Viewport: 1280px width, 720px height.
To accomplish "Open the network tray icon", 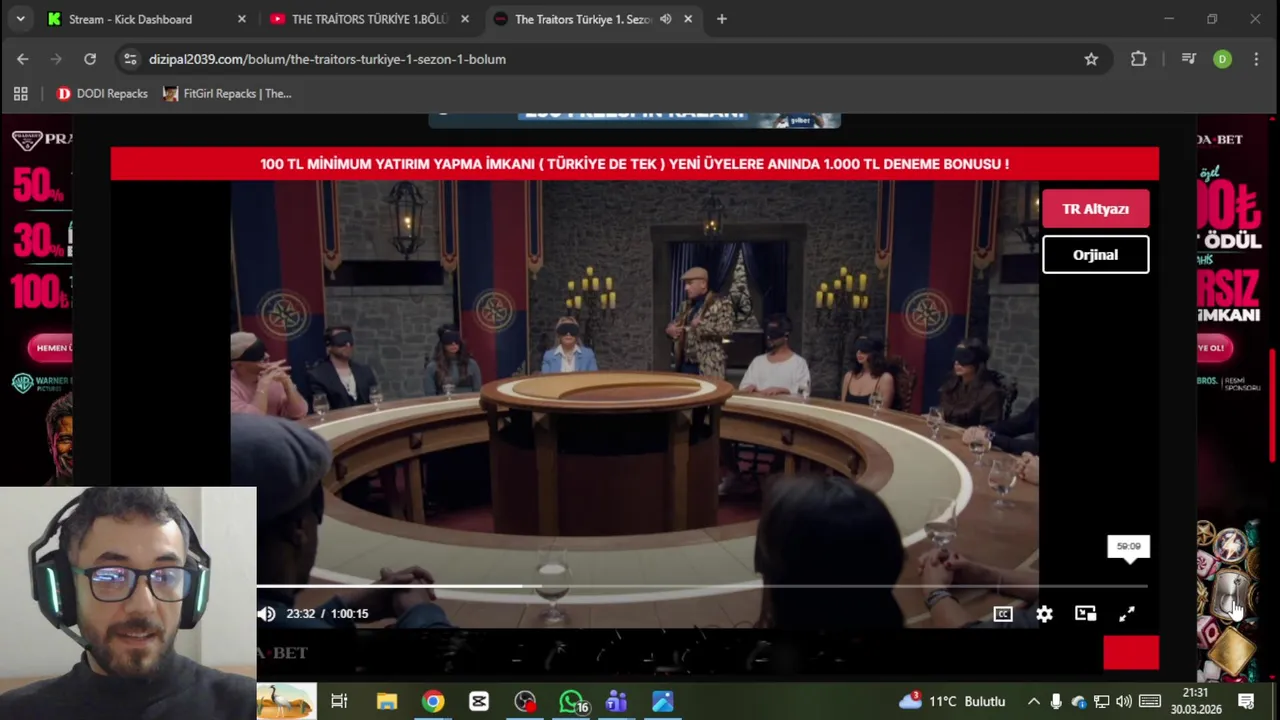I will coord(1101,702).
